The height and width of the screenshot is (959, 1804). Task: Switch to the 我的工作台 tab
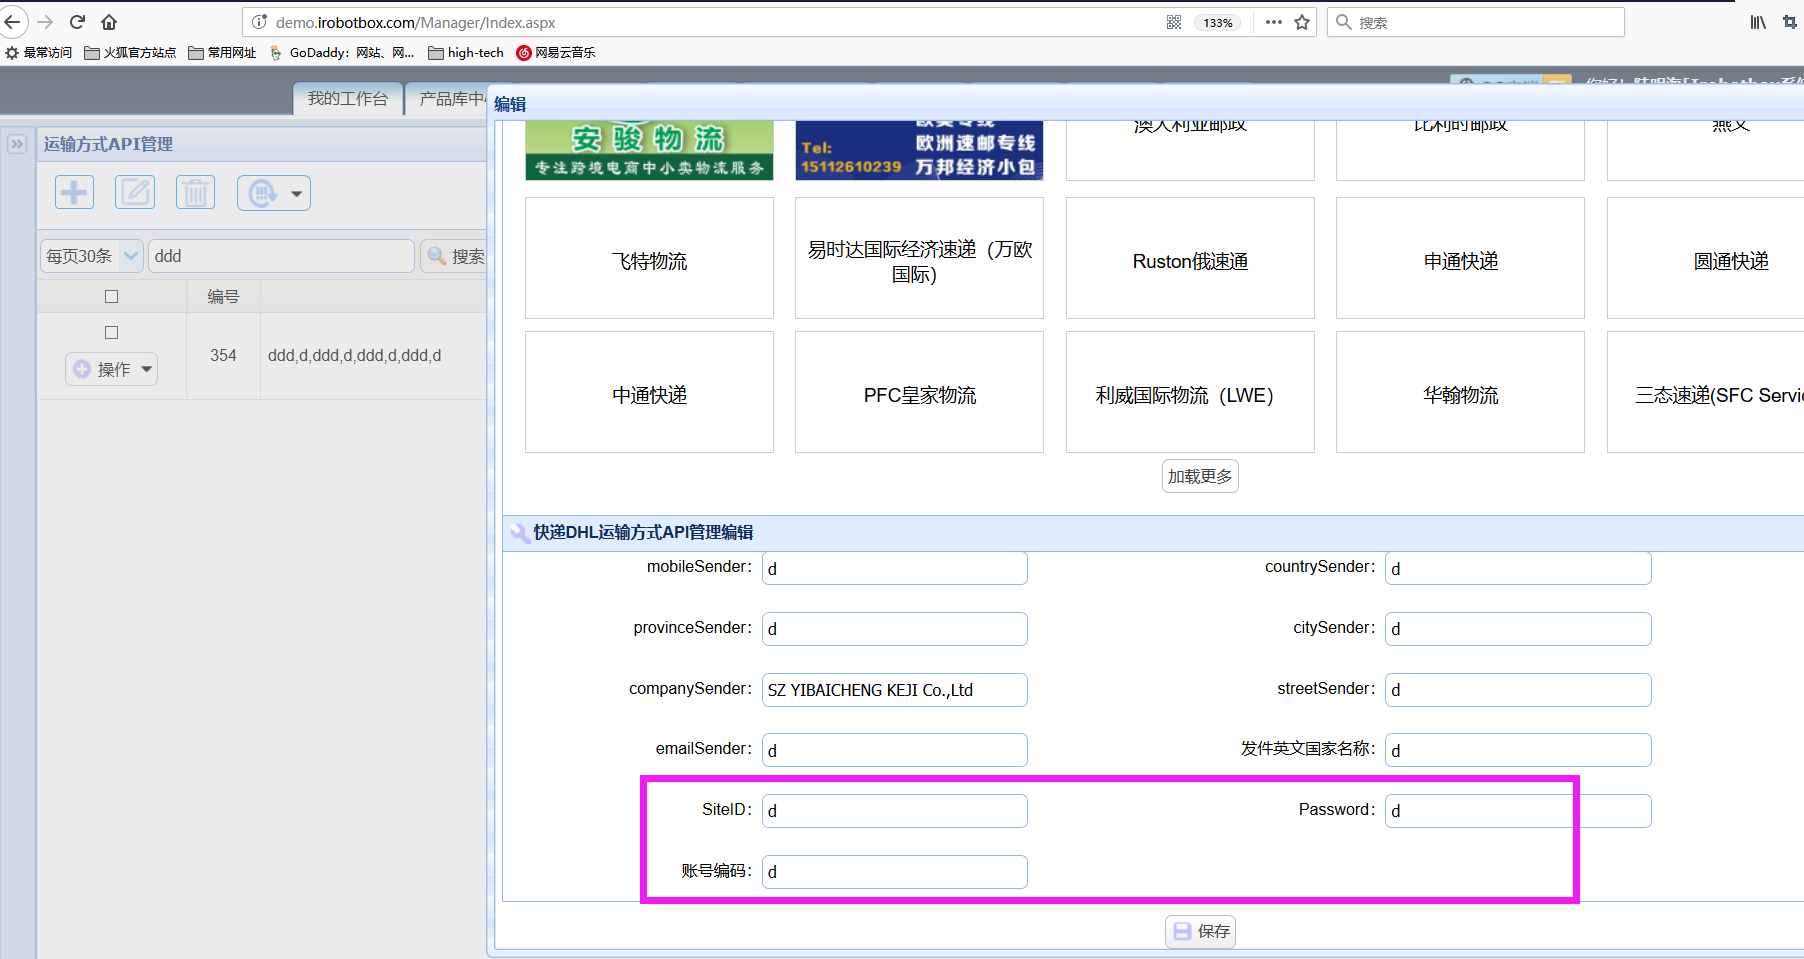(x=347, y=99)
